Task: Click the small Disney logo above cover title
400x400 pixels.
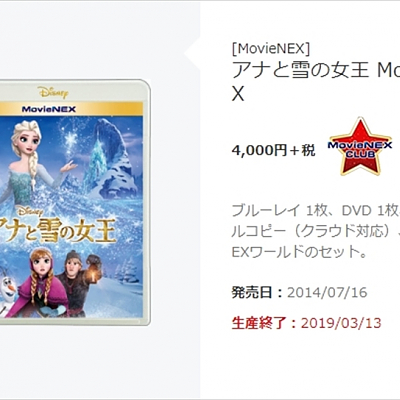Action: [x=31, y=212]
